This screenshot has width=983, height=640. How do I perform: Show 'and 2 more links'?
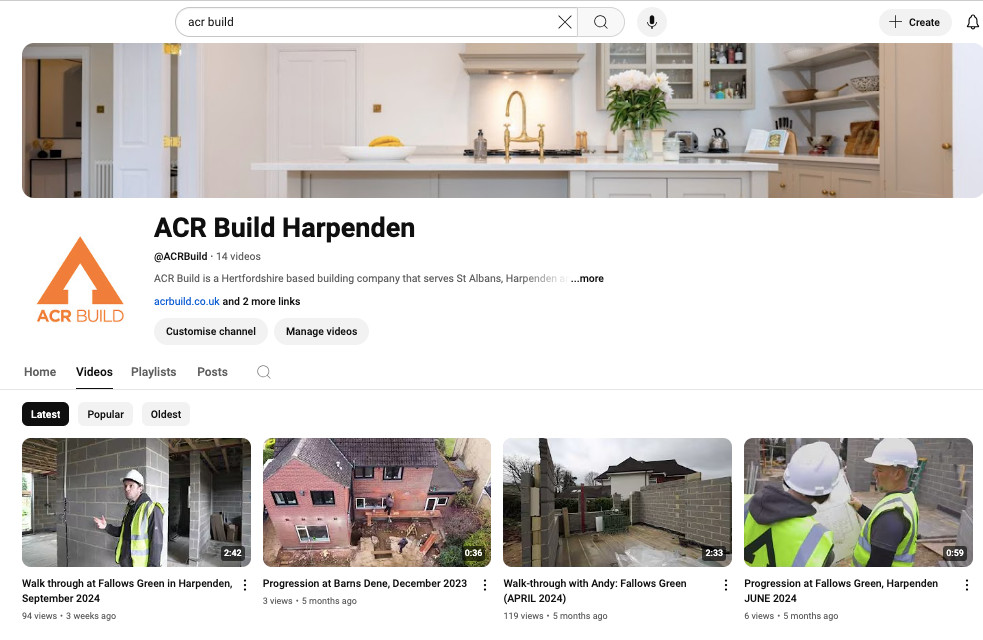pyautogui.click(x=261, y=302)
